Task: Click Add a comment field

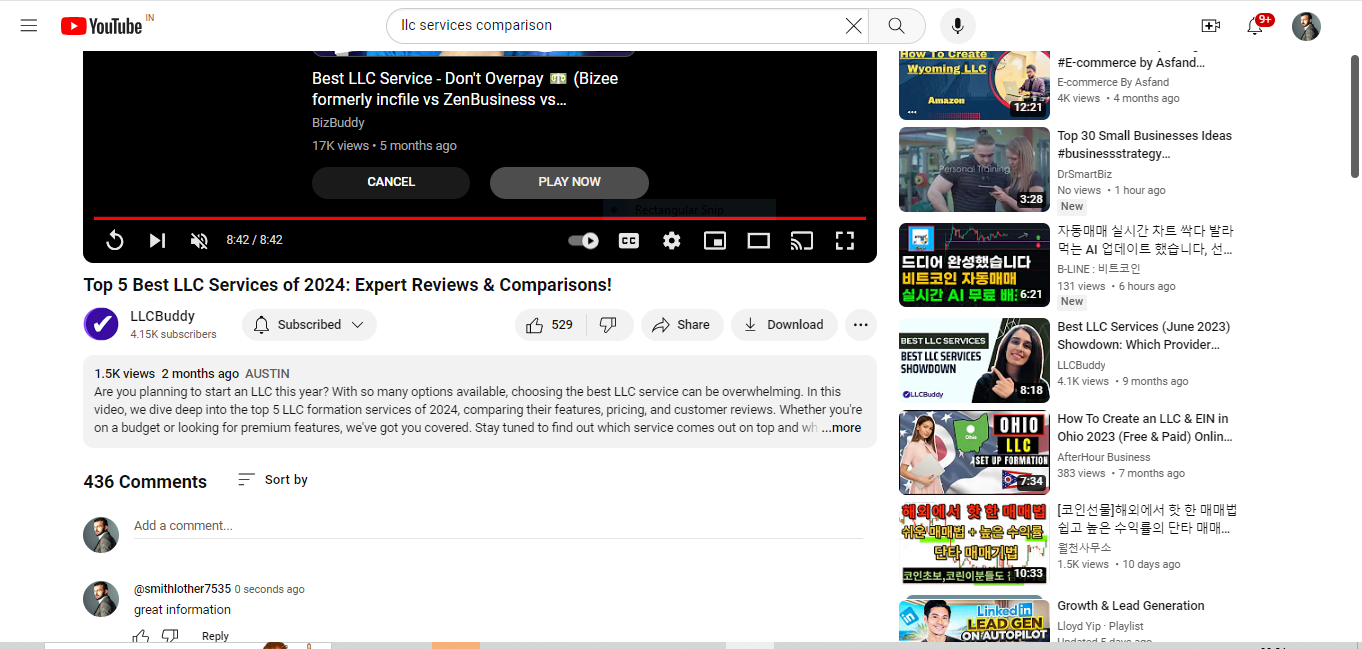Action: pyautogui.click(x=498, y=526)
